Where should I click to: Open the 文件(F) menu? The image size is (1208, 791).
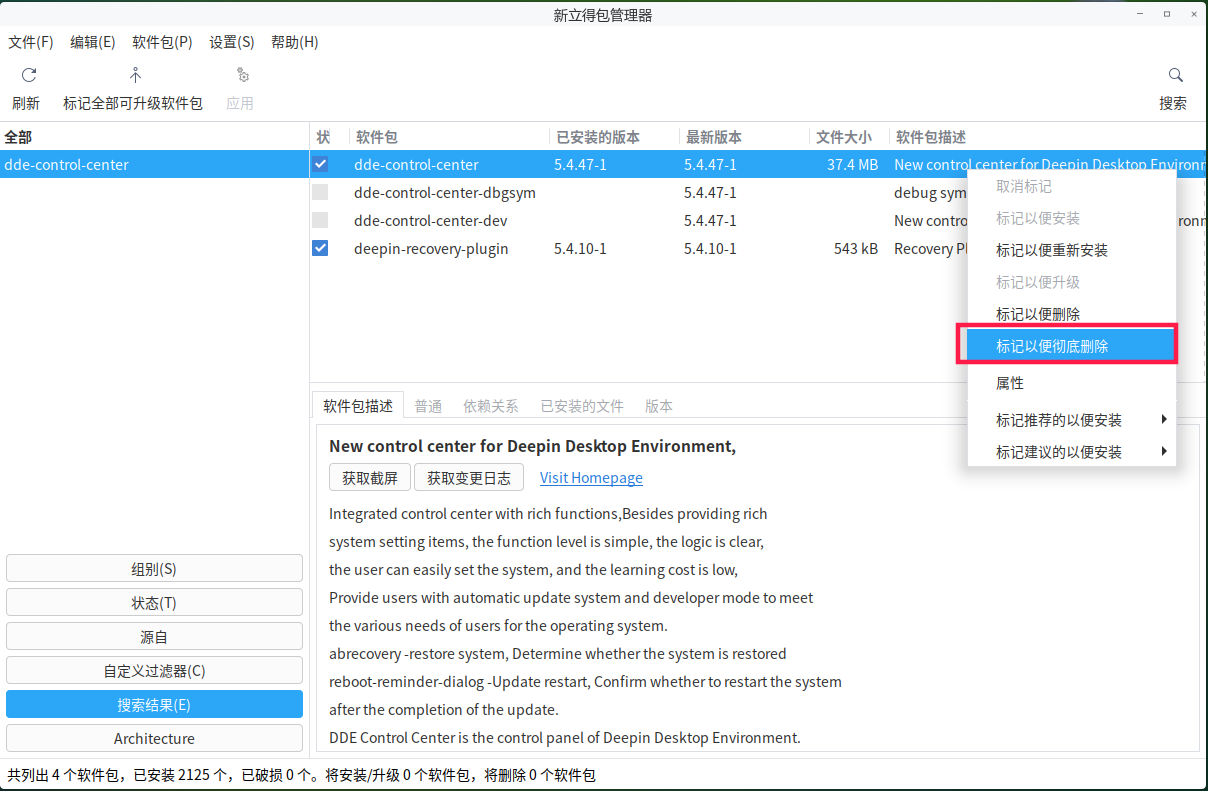click(x=31, y=42)
